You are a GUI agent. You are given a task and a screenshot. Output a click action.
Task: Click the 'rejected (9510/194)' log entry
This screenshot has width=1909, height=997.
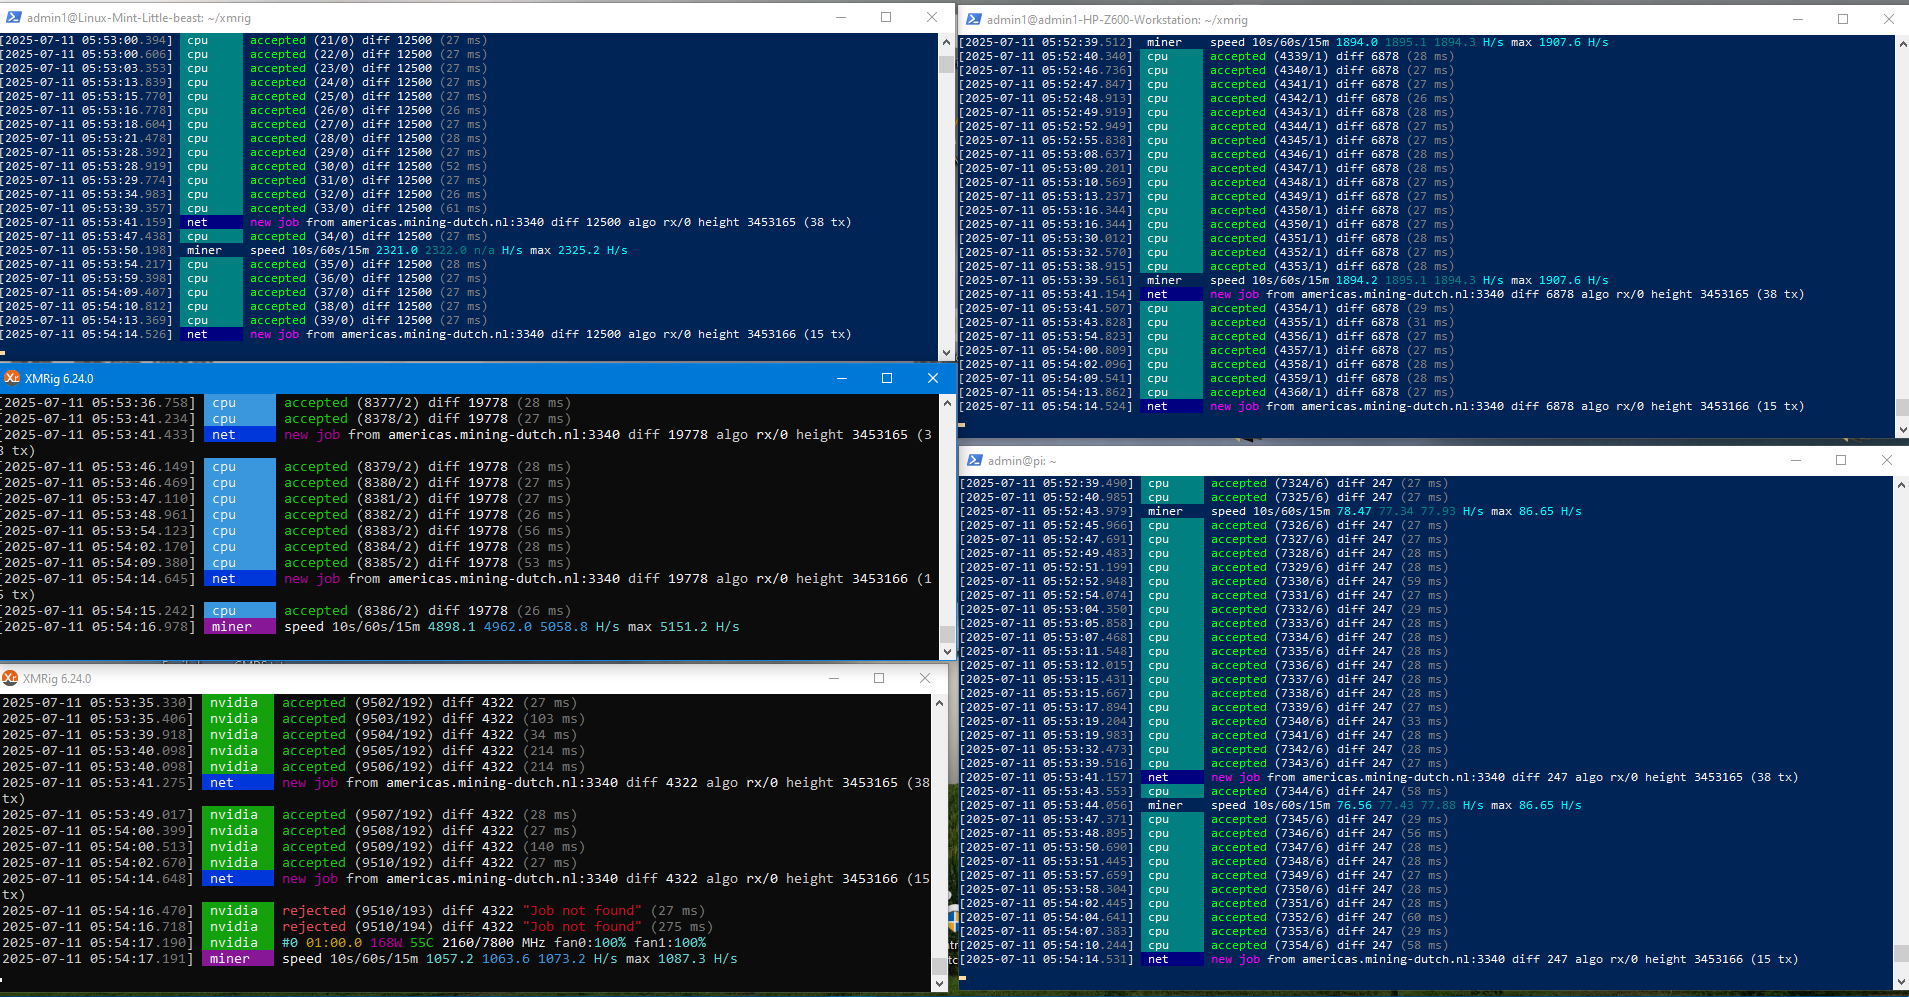tap(358, 926)
